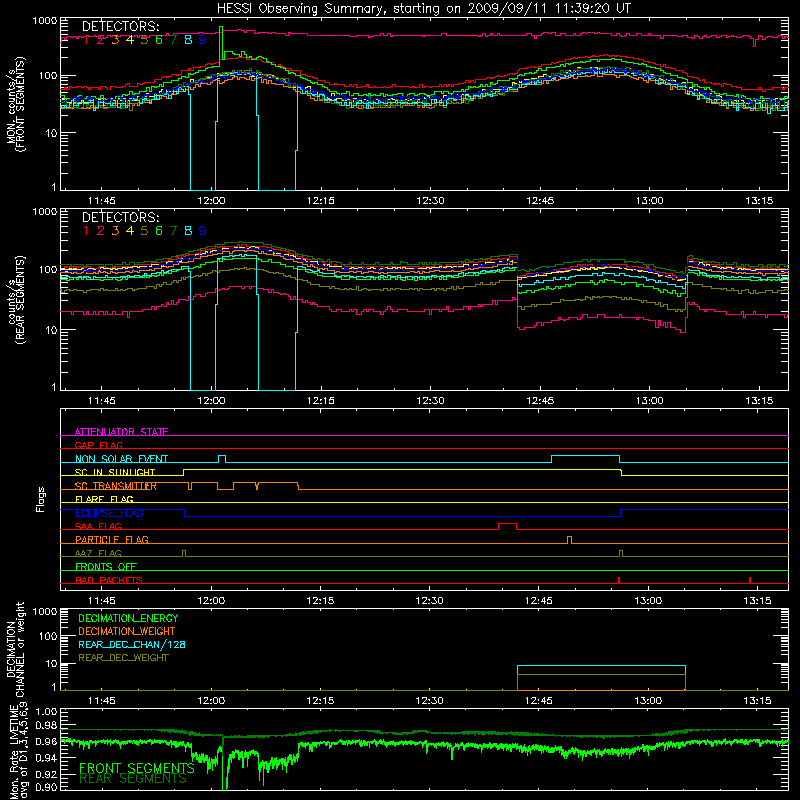Click the cyan REAR_DEC_CHAN step top in the decimation plot
Viewport: 800px width, 800px height.
[x=601, y=666]
